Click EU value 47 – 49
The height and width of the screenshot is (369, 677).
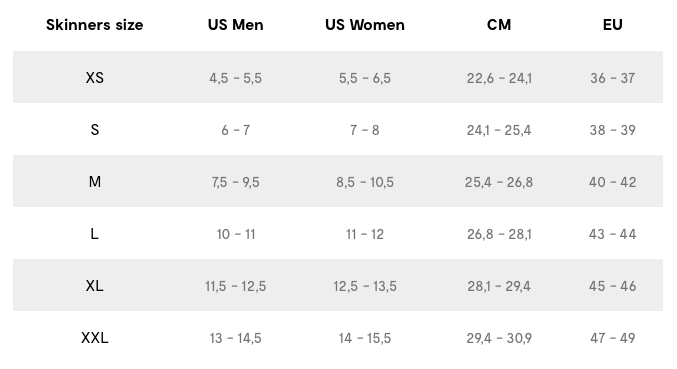[x=613, y=338]
